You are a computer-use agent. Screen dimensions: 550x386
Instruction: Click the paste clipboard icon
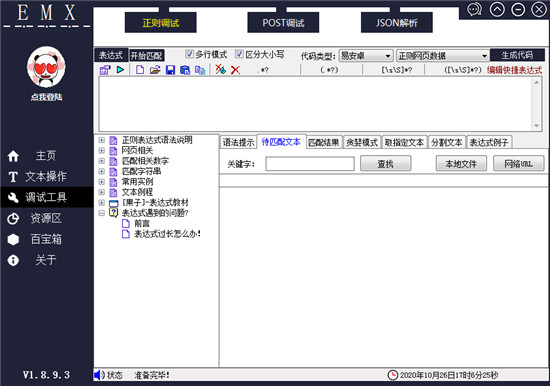pos(185,70)
